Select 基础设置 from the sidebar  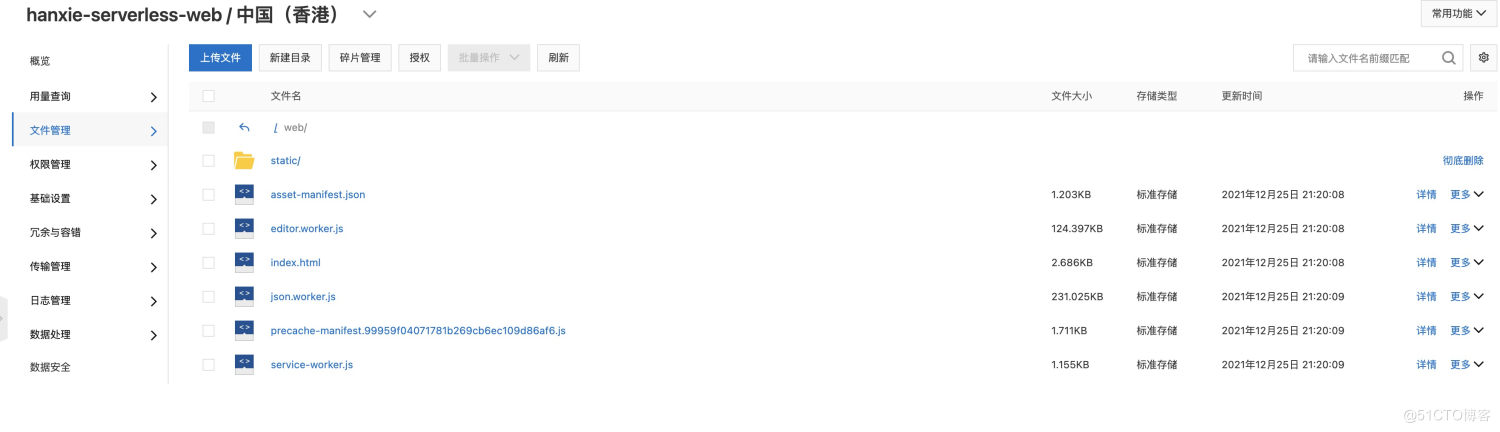[x=90, y=198]
